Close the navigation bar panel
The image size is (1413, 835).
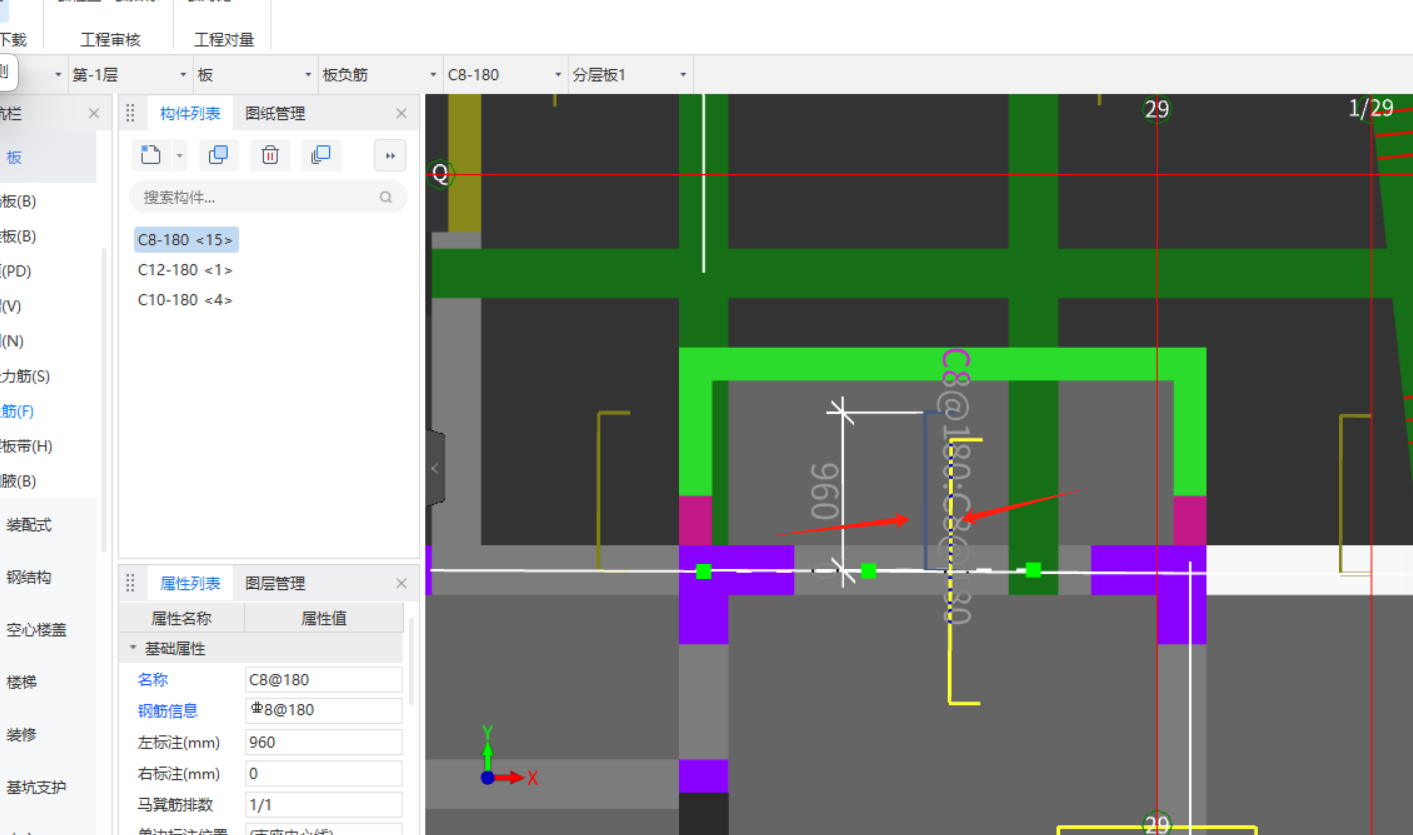tap(94, 114)
